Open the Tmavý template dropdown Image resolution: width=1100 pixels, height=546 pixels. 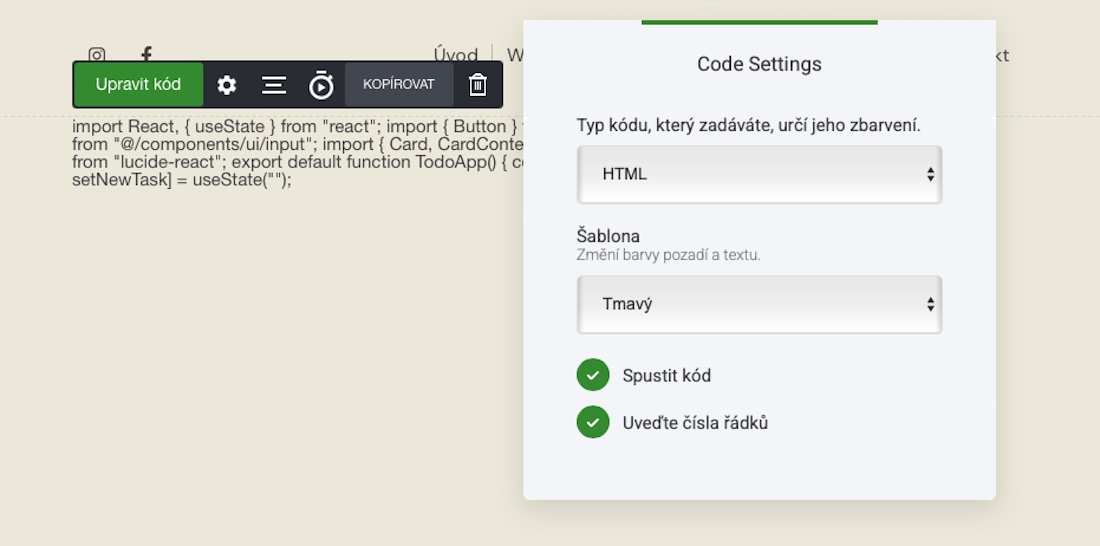759,304
